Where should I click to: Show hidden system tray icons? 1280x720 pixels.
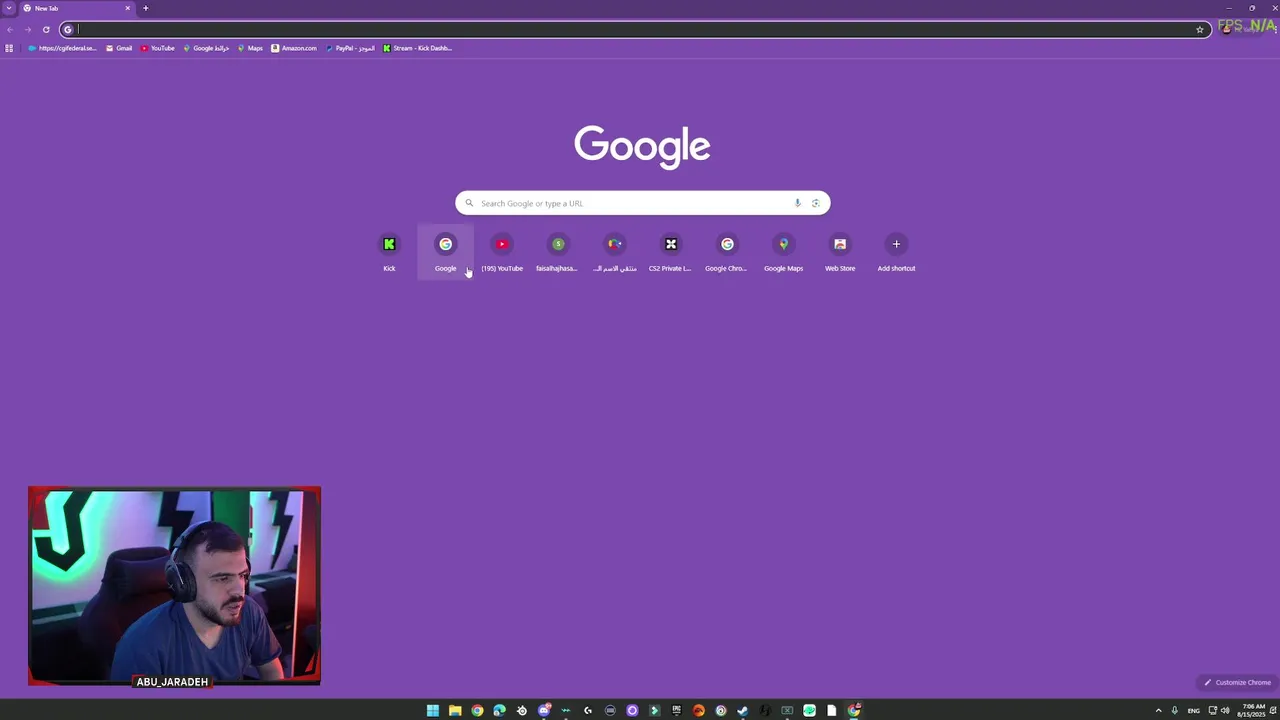coord(1159,711)
